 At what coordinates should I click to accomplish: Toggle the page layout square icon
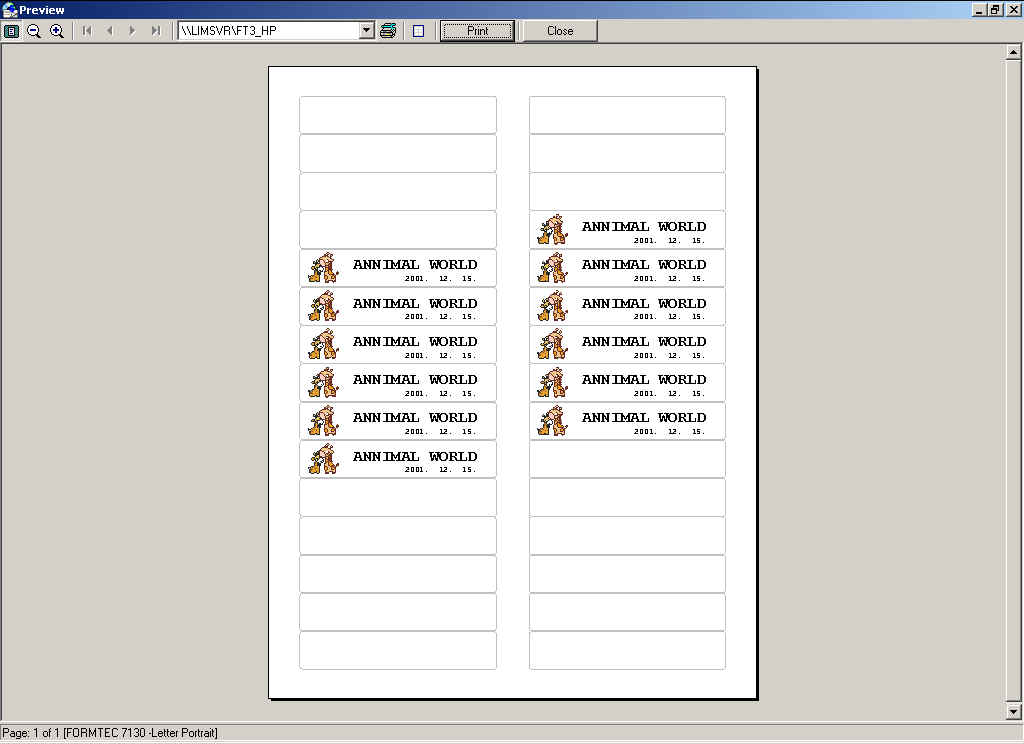(x=418, y=31)
